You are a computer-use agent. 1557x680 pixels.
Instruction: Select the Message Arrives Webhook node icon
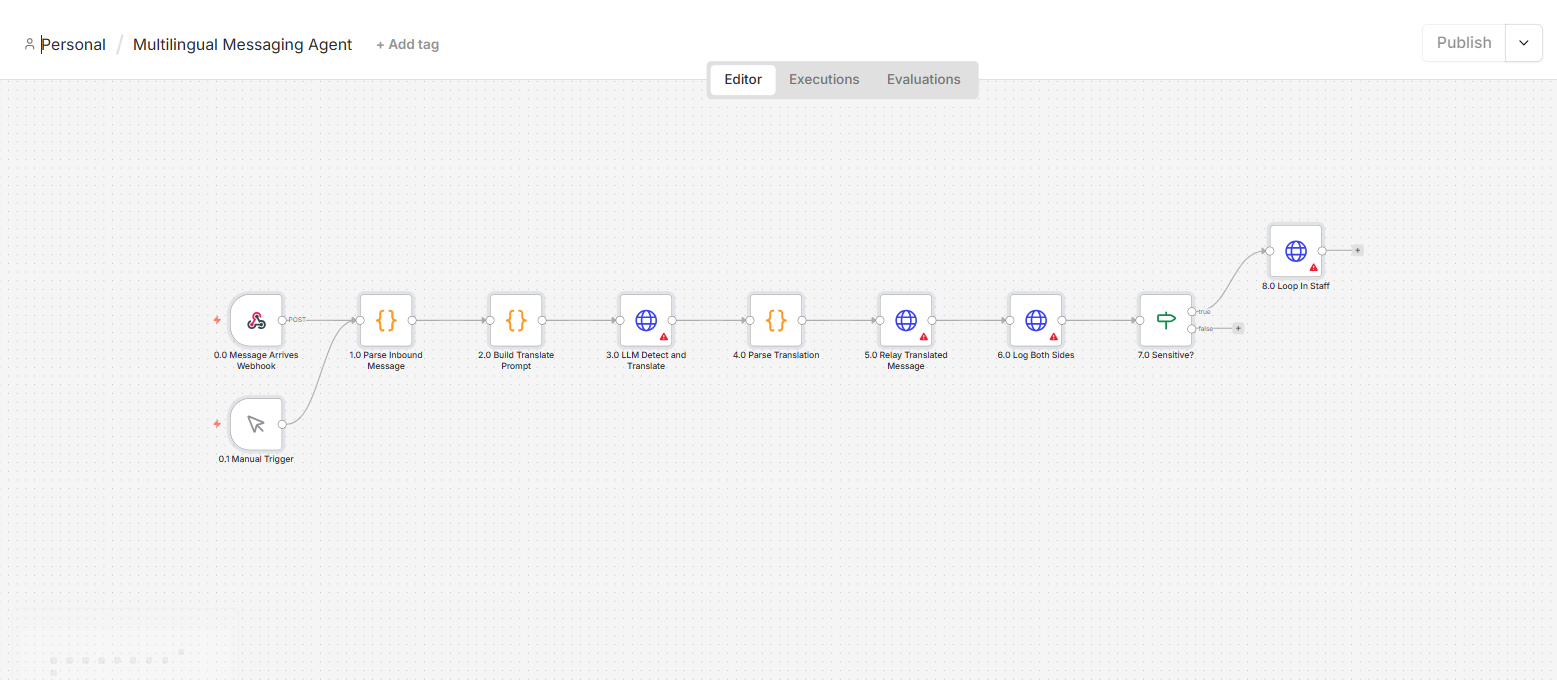(256, 320)
